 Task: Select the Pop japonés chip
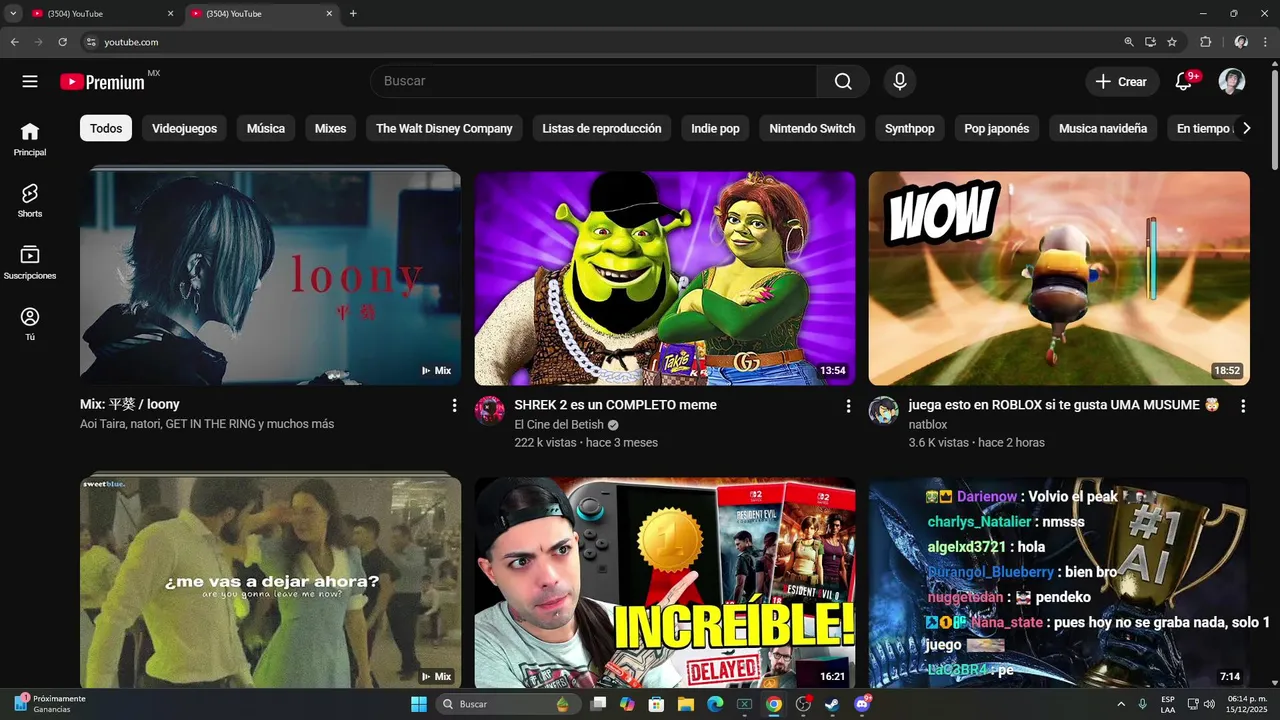997,128
